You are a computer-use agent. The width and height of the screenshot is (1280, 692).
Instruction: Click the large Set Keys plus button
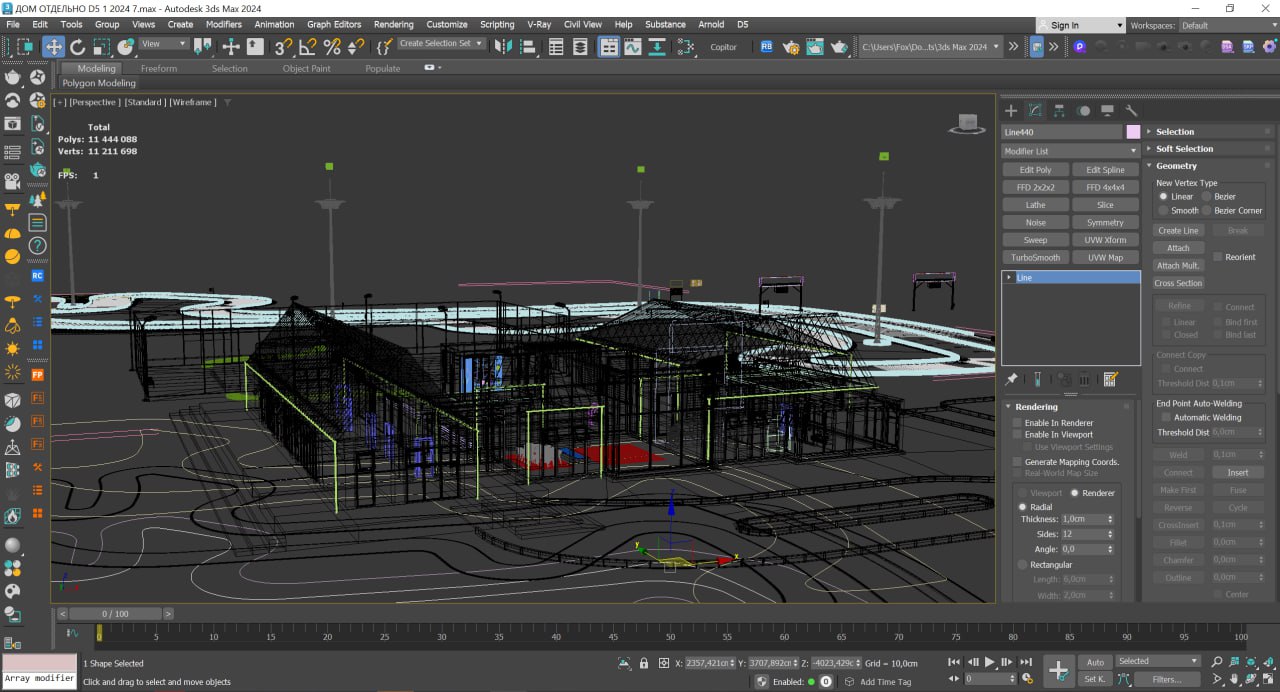point(1059,670)
